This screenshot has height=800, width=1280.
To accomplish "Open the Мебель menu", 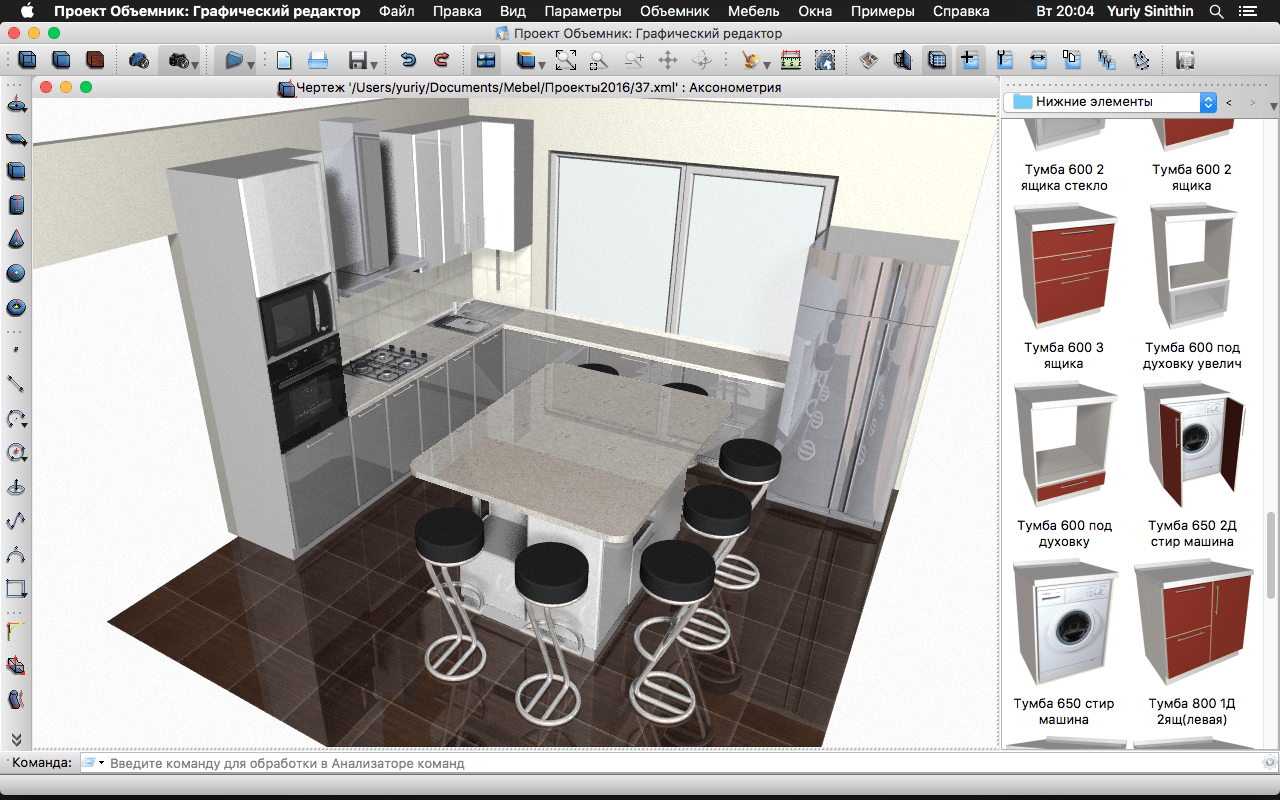I will (x=754, y=12).
